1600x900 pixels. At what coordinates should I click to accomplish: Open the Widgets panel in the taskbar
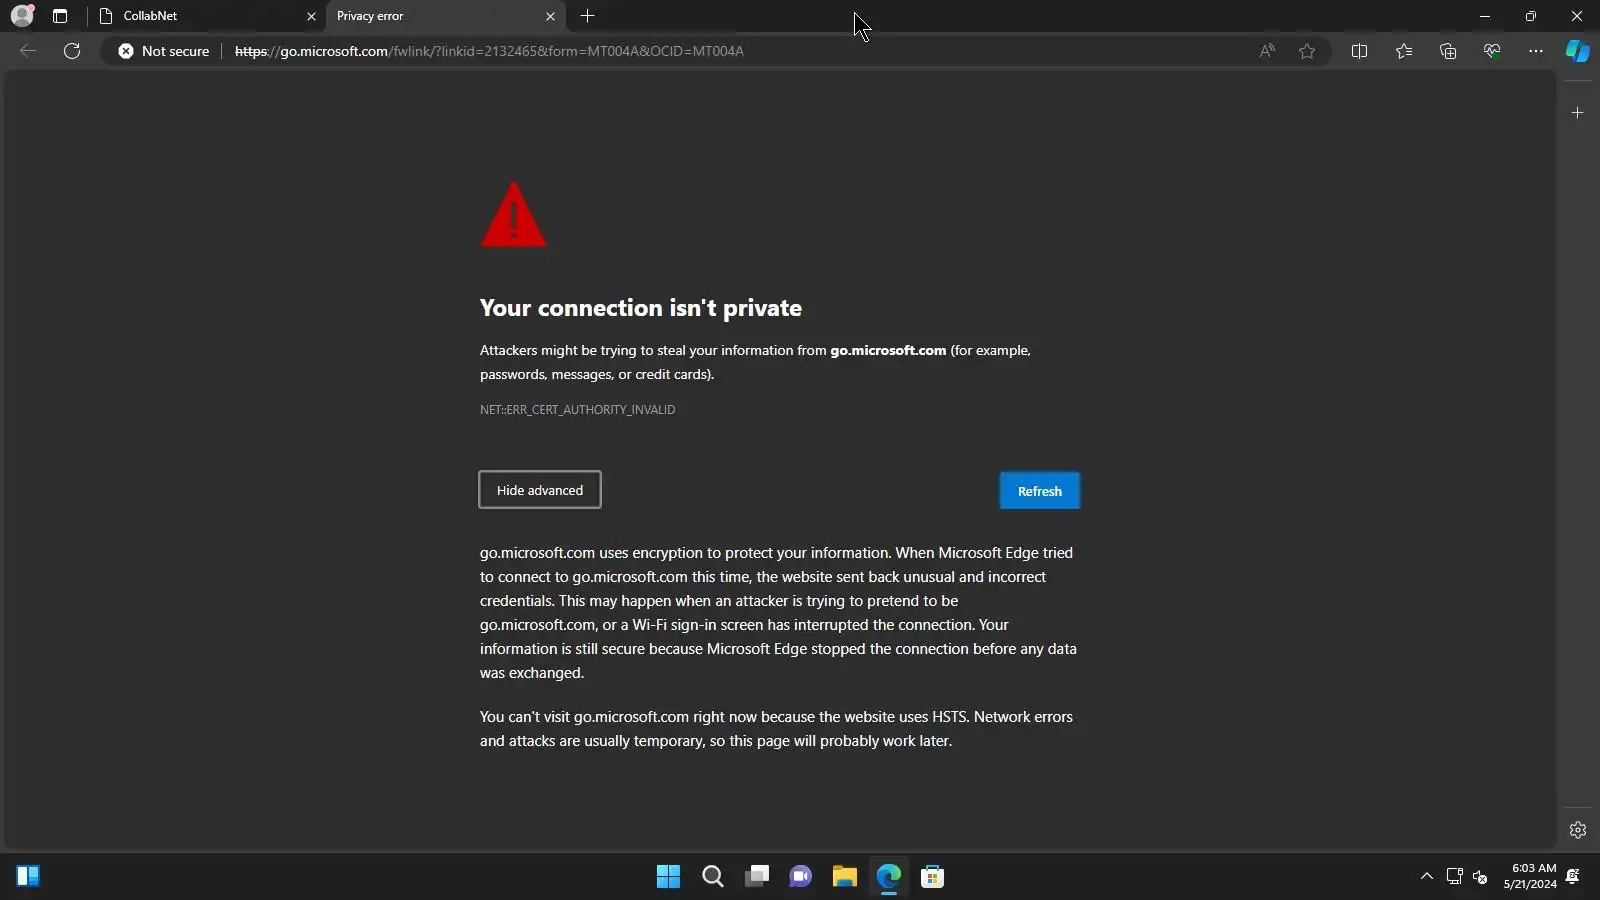[28, 877]
